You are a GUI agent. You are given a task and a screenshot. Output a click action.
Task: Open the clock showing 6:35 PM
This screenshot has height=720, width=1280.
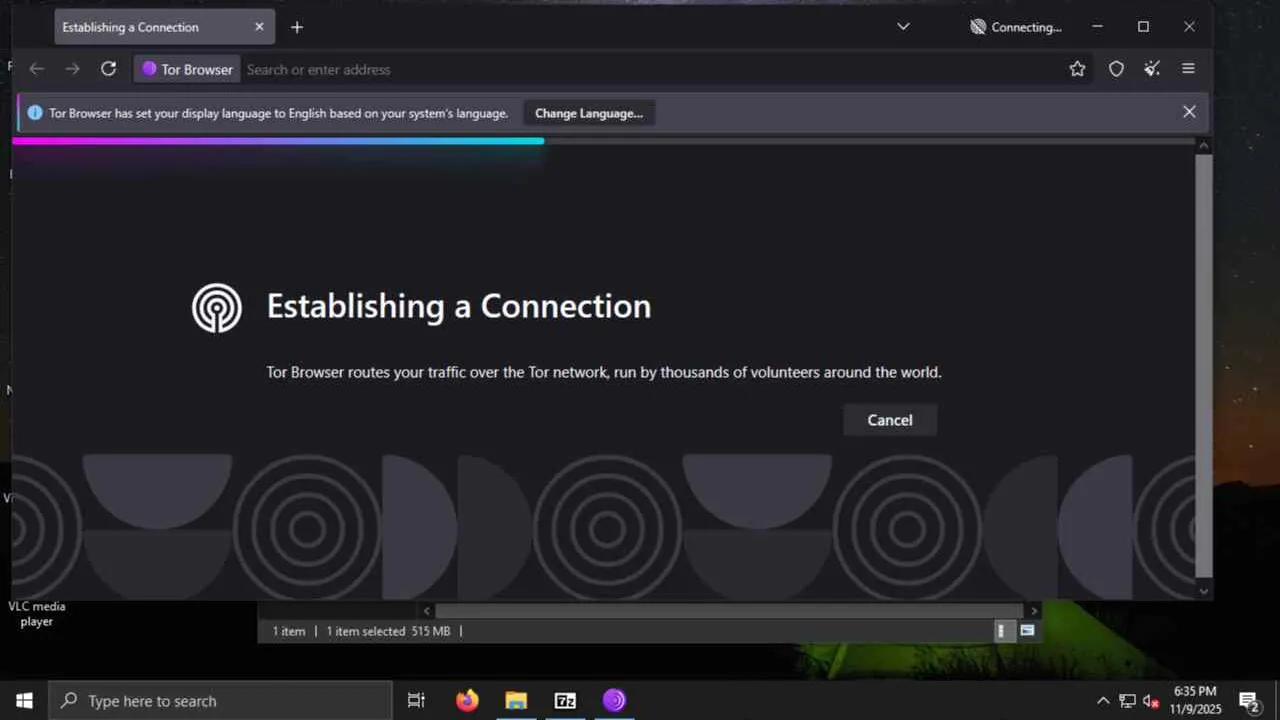click(x=1195, y=700)
